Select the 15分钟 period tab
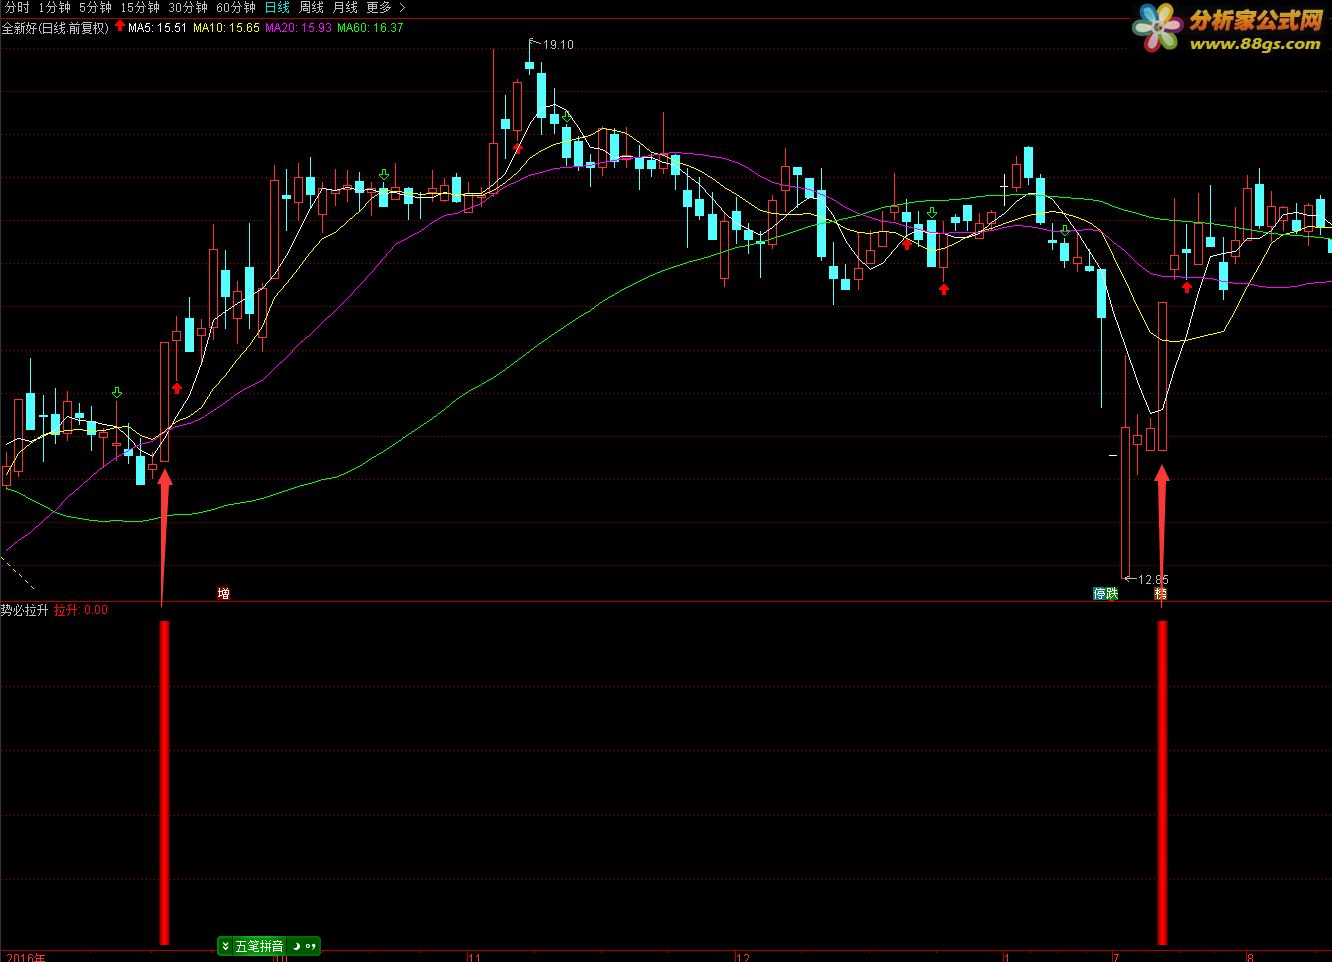This screenshot has width=1332, height=962. [140, 8]
